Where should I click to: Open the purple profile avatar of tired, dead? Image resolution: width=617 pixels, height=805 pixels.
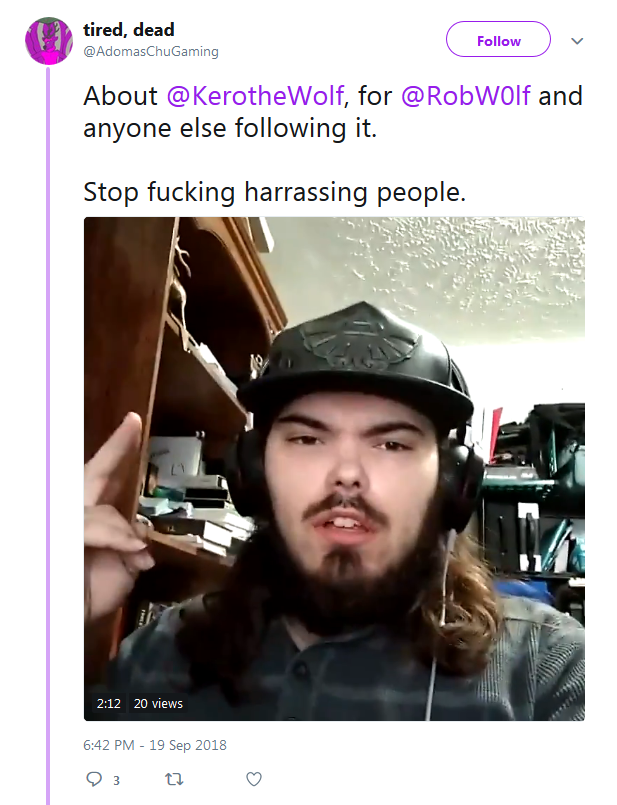point(49,41)
